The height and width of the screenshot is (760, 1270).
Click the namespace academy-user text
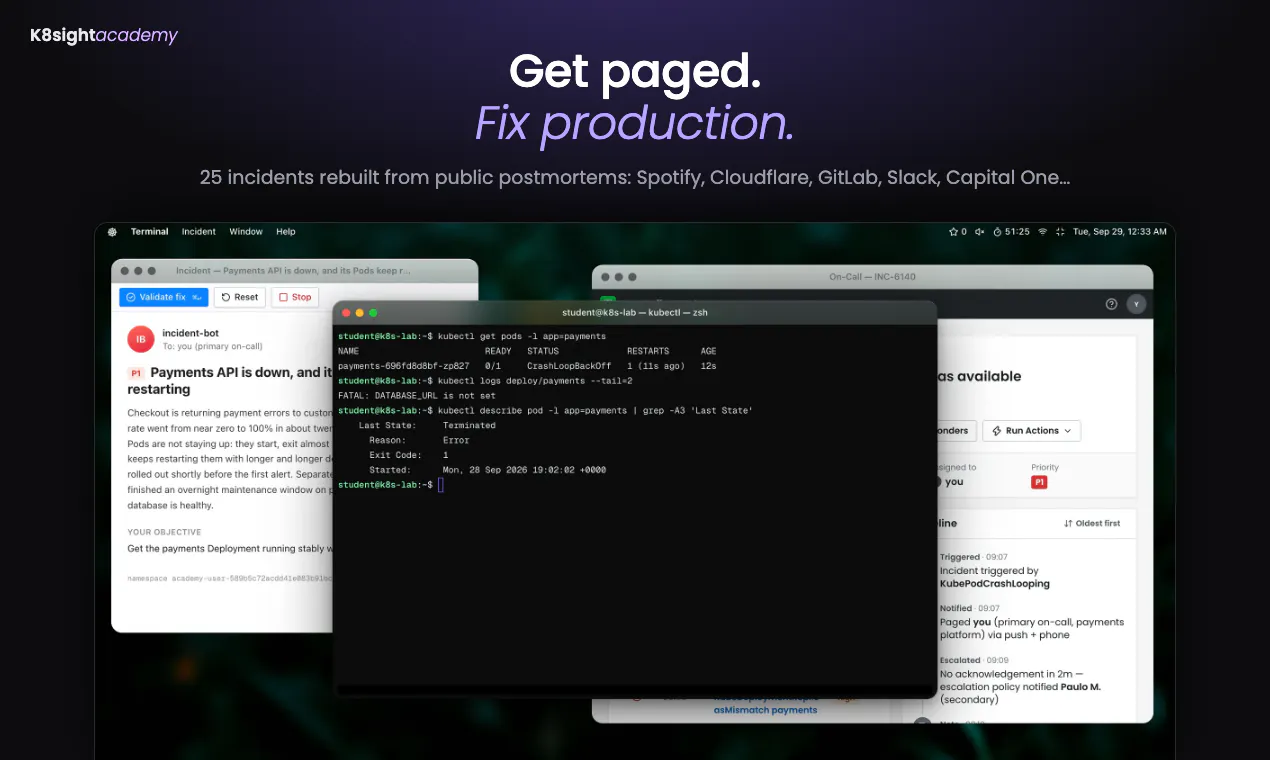[x=230, y=578]
